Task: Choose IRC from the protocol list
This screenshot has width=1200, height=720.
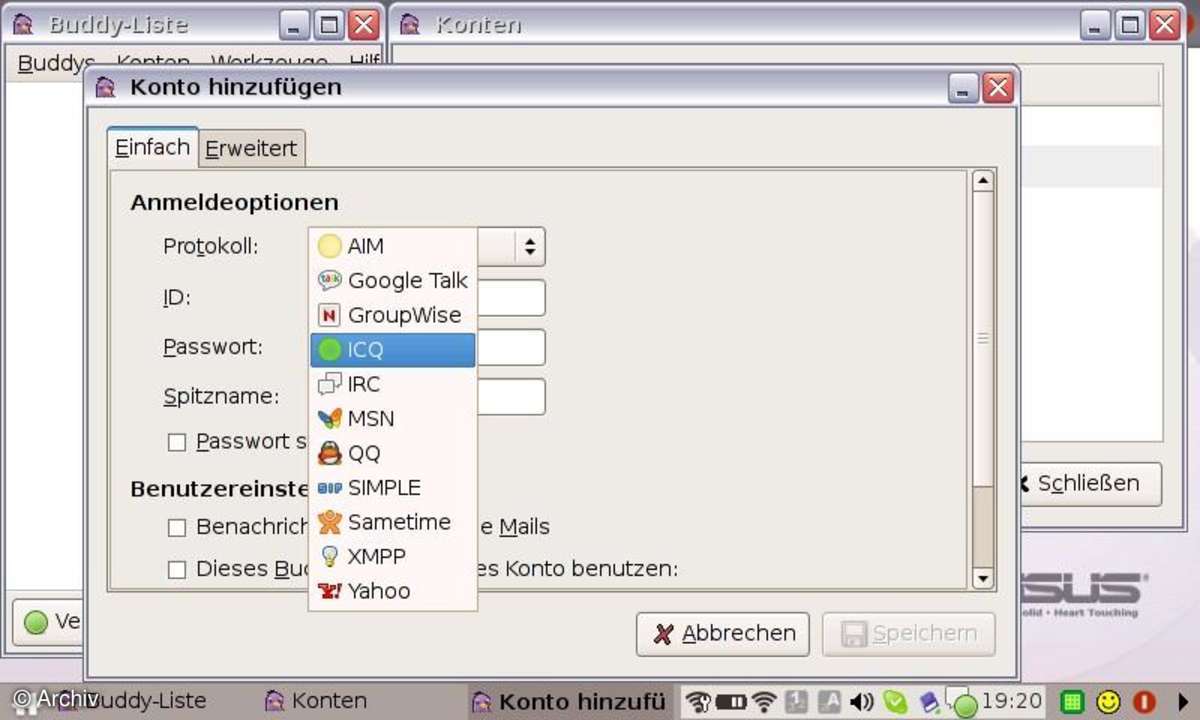Action: pos(392,384)
